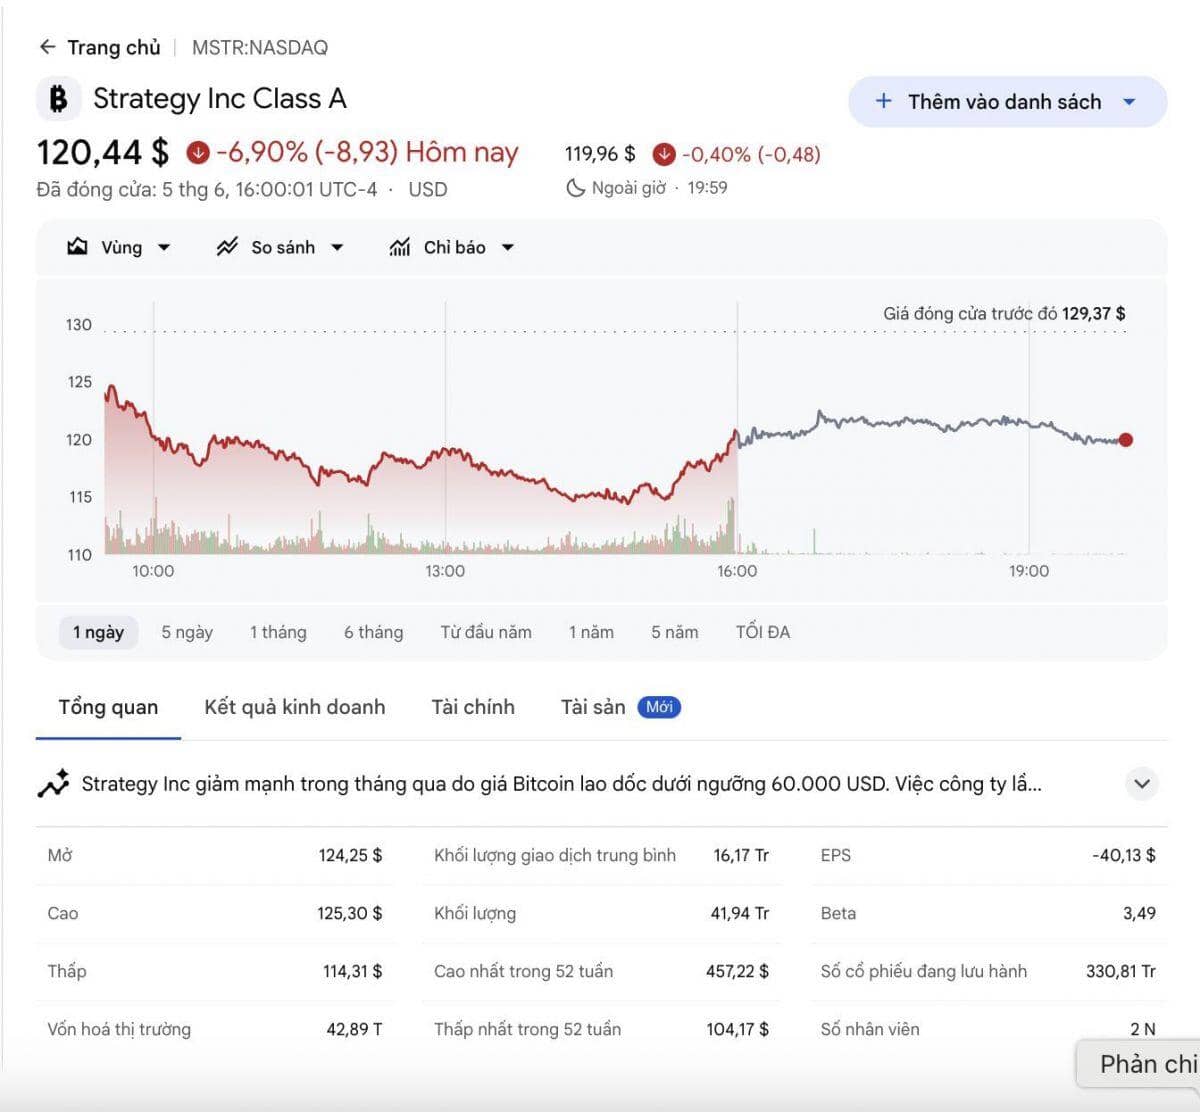Click the Khối lượng value 41,94 Tr
The width and height of the screenshot is (1200, 1112).
pyautogui.click(x=740, y=914)
